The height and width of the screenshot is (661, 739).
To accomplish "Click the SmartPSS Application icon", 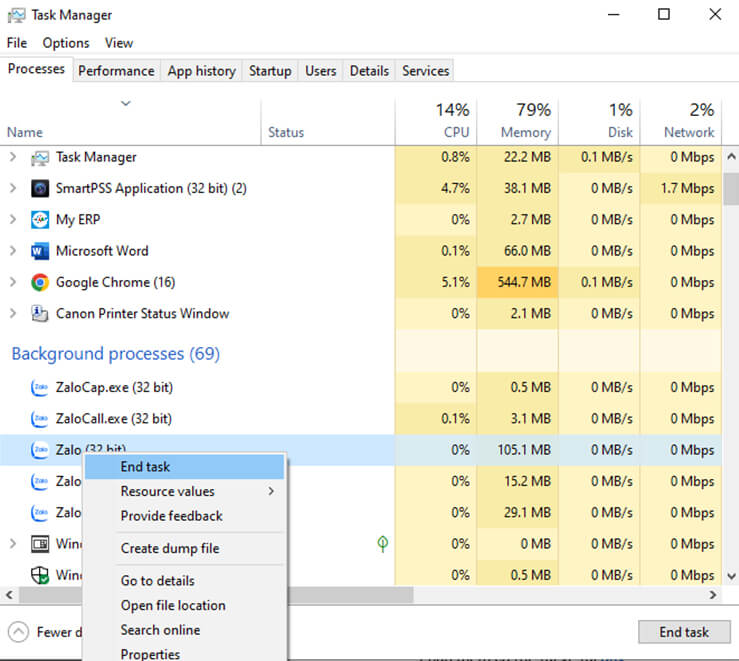I will [x=40, y=188].
